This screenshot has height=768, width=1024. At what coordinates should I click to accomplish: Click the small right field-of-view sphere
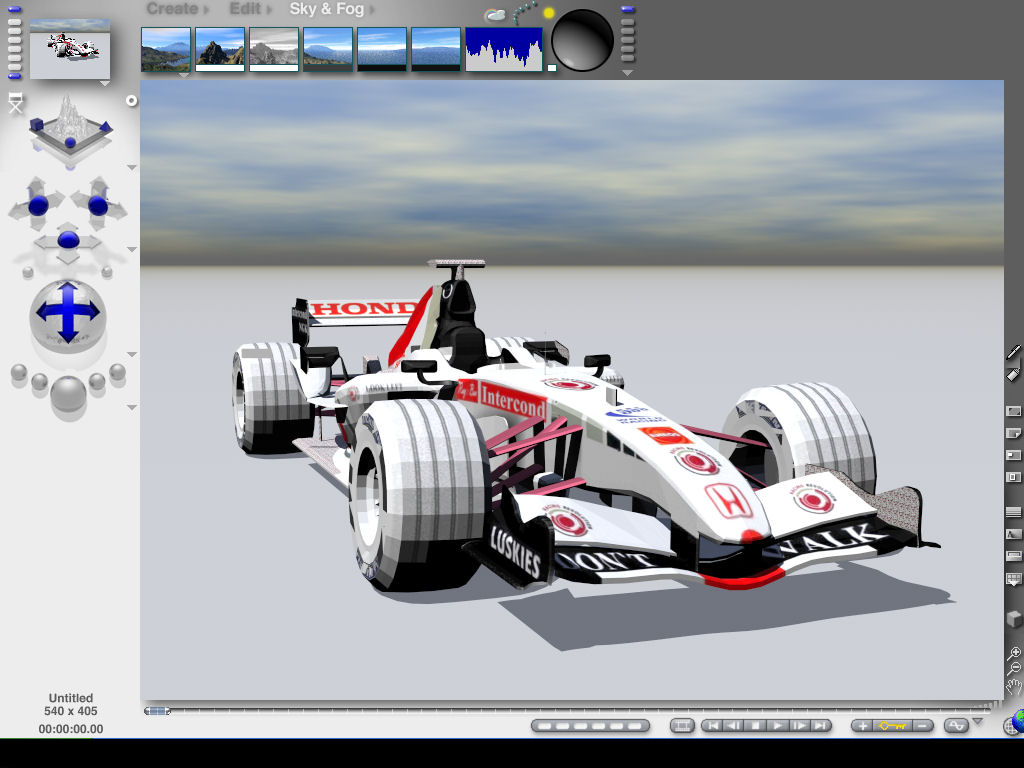106,271
